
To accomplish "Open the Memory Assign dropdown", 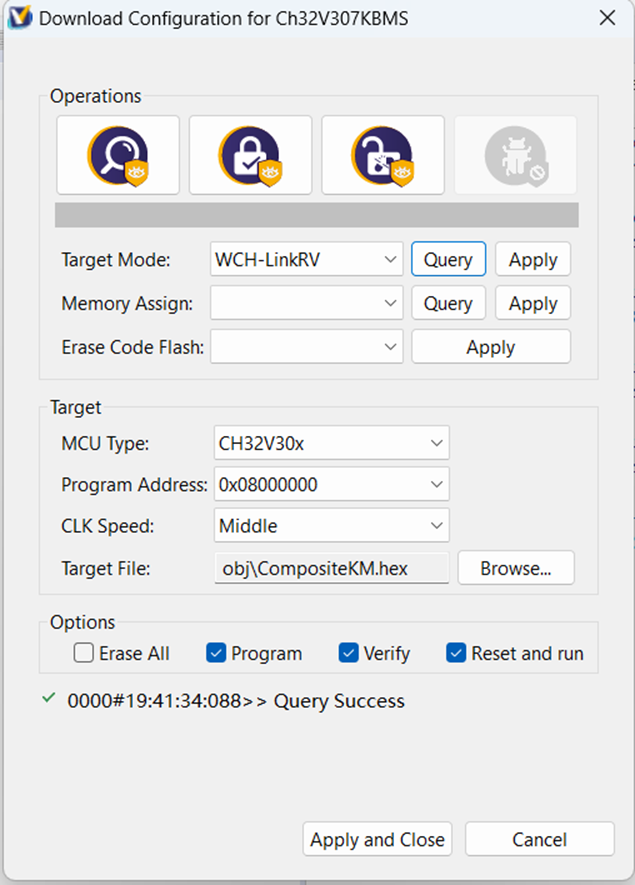I will click(306, 303).
